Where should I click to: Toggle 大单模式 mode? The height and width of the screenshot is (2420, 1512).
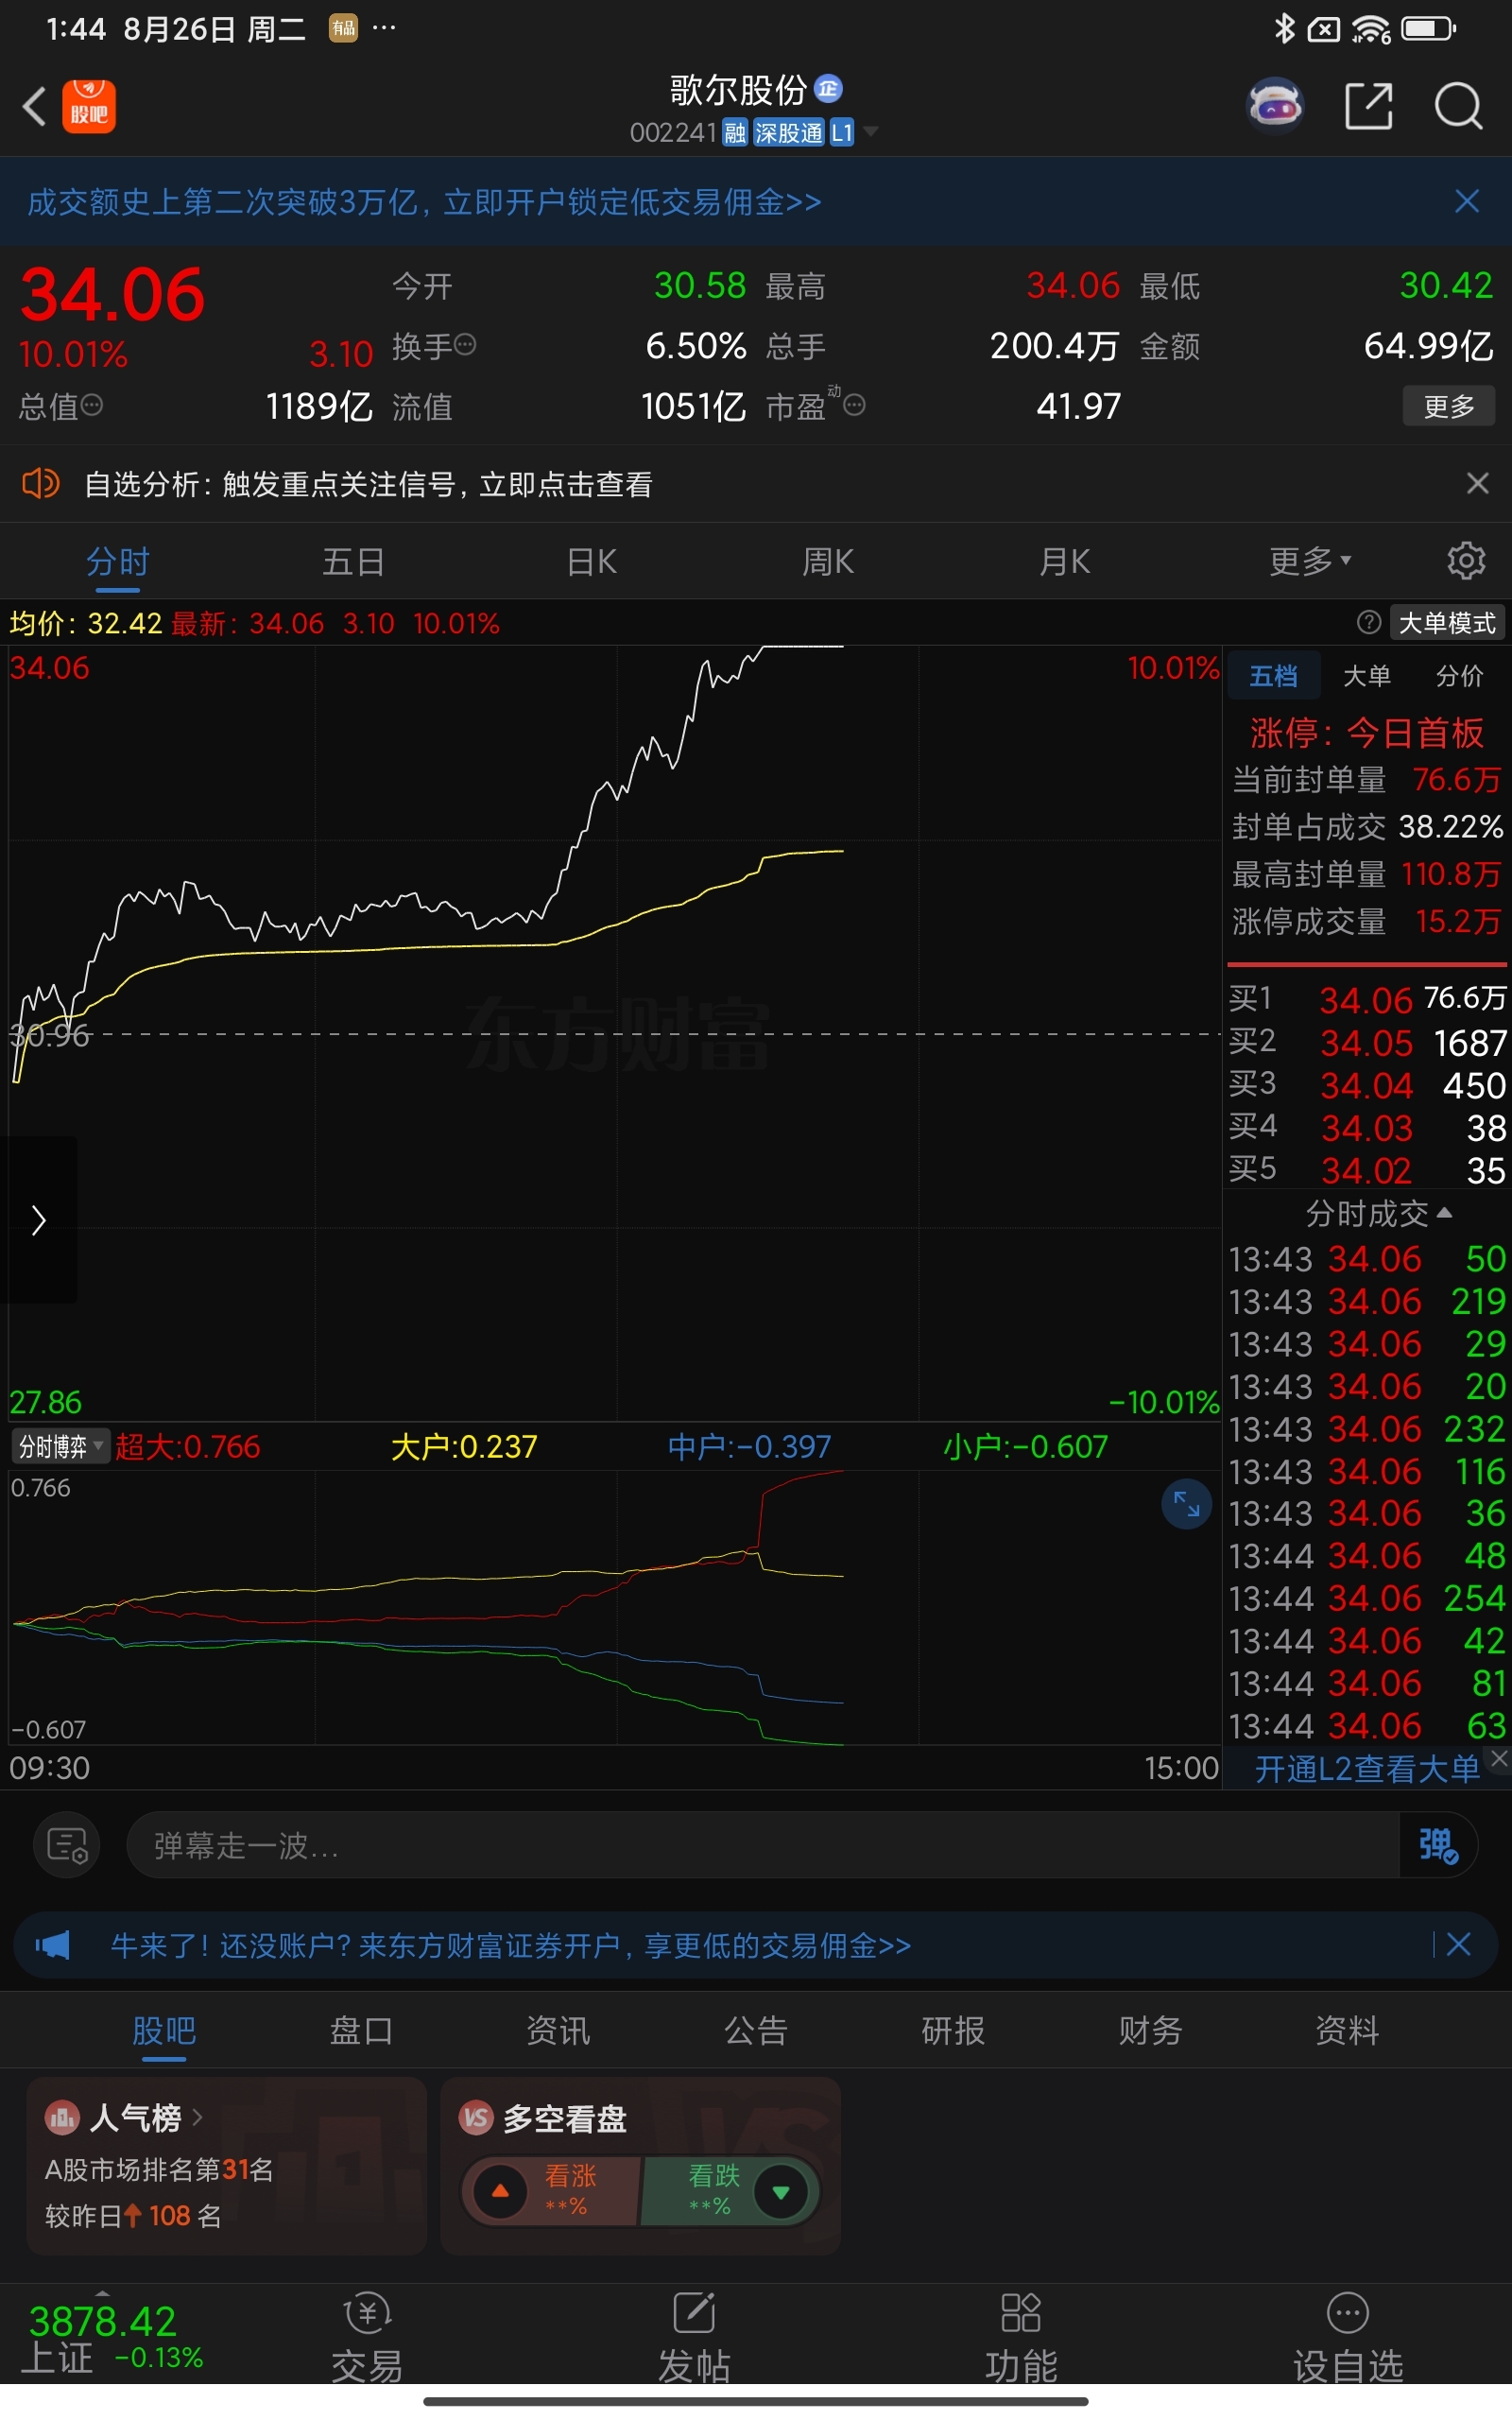[x=1447, y=622]
